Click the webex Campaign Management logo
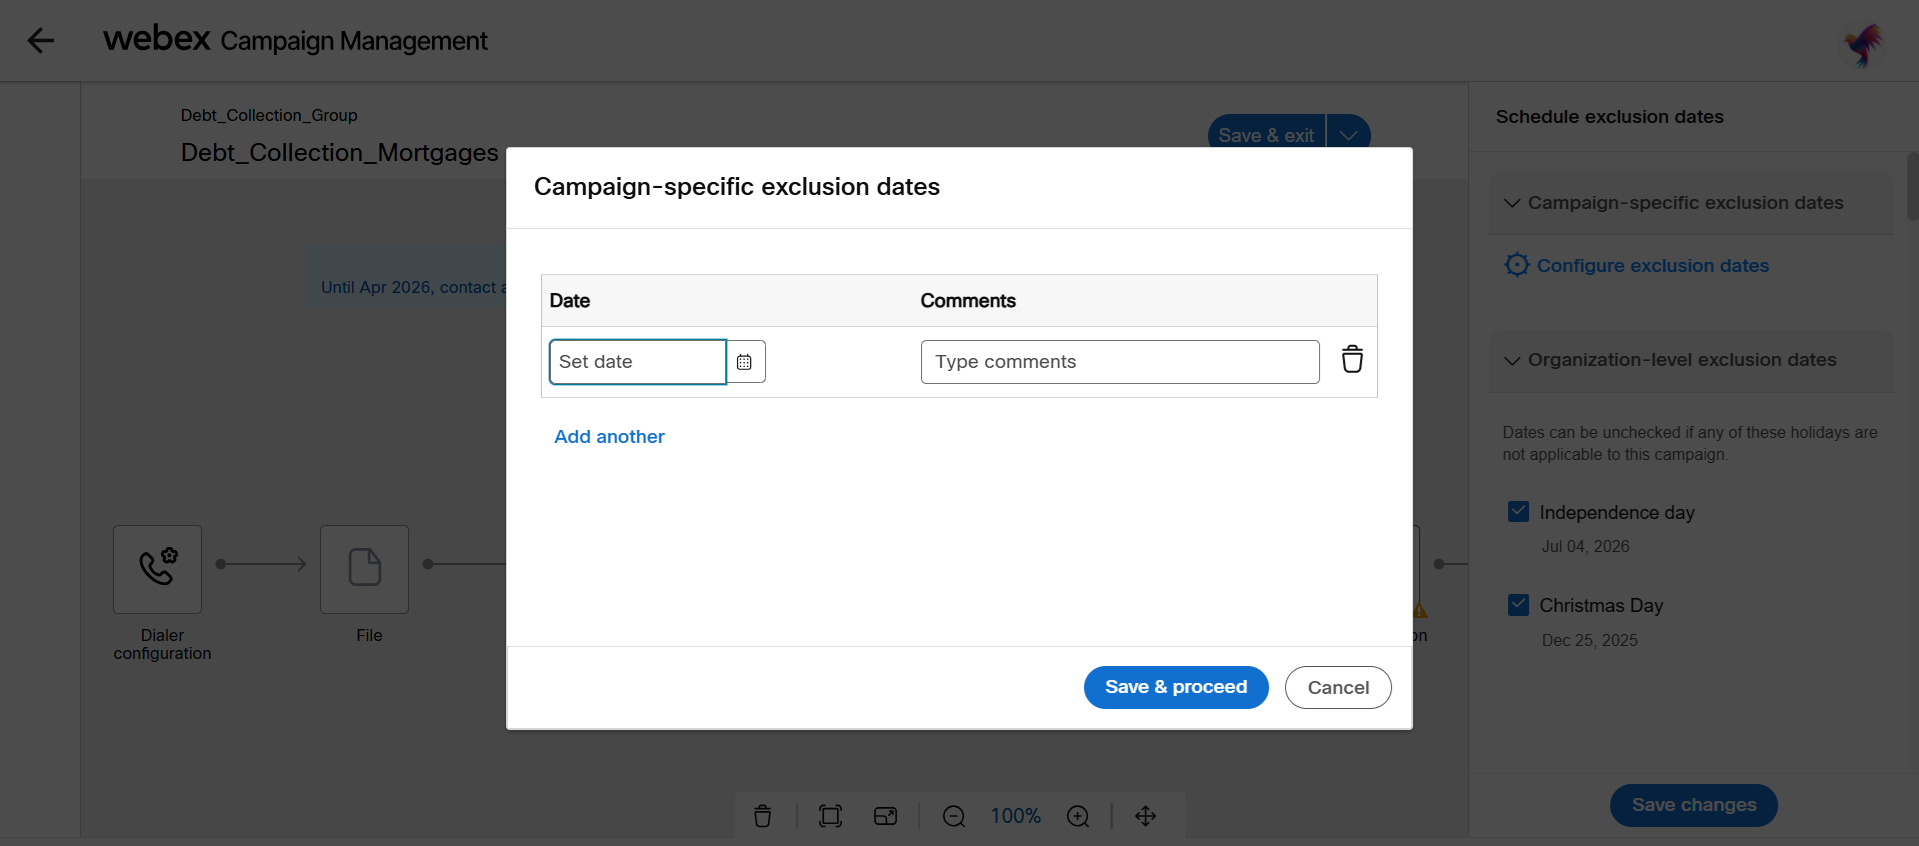Image resolution: width=1919 pixels, height=846 pixels. coord(295,40)
